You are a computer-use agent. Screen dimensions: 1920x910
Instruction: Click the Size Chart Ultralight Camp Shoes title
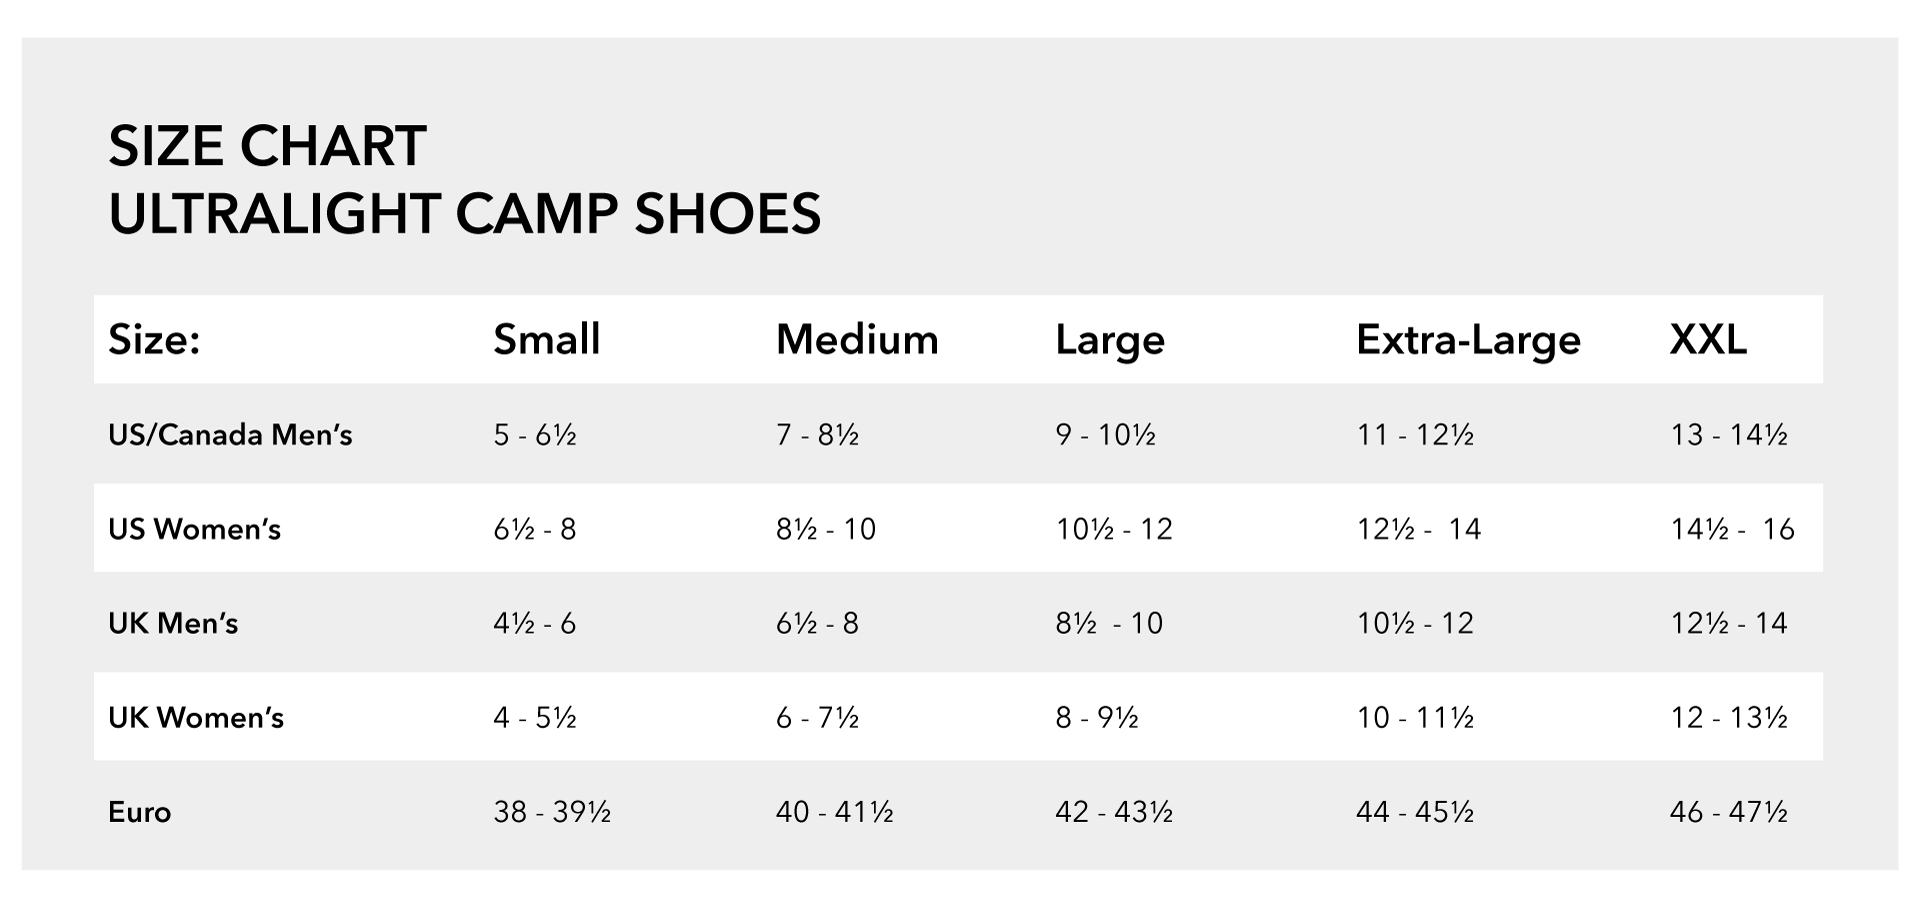465,180
